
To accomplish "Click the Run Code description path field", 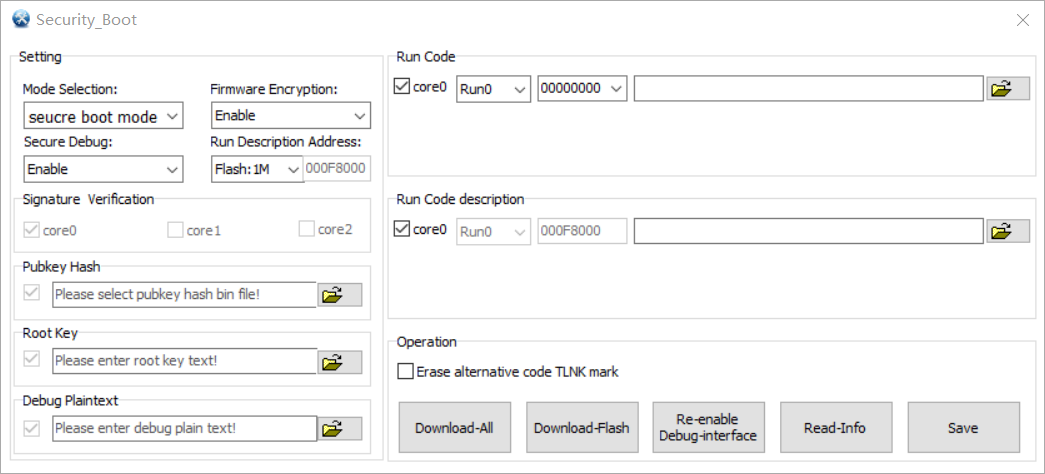I will (808, 231).
